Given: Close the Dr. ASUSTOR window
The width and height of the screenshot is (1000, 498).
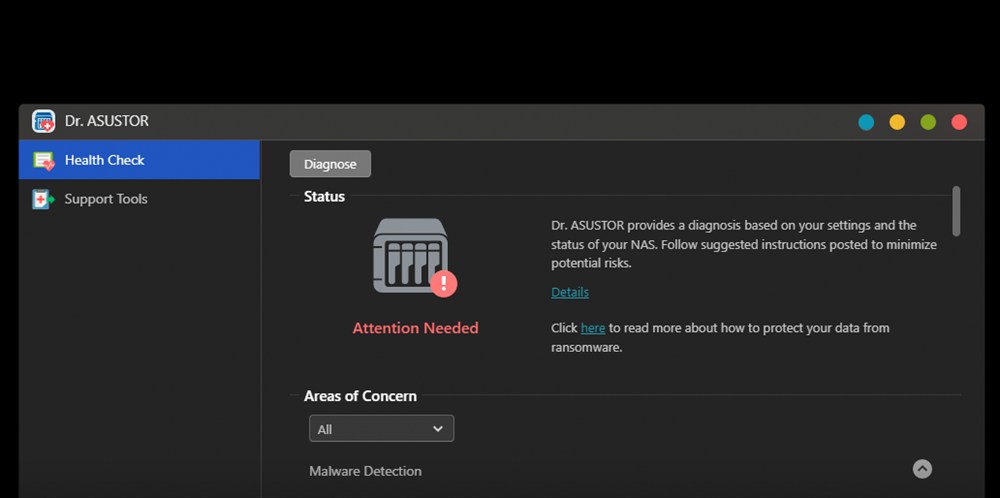Looking at the screenshot, I should 959,122.
